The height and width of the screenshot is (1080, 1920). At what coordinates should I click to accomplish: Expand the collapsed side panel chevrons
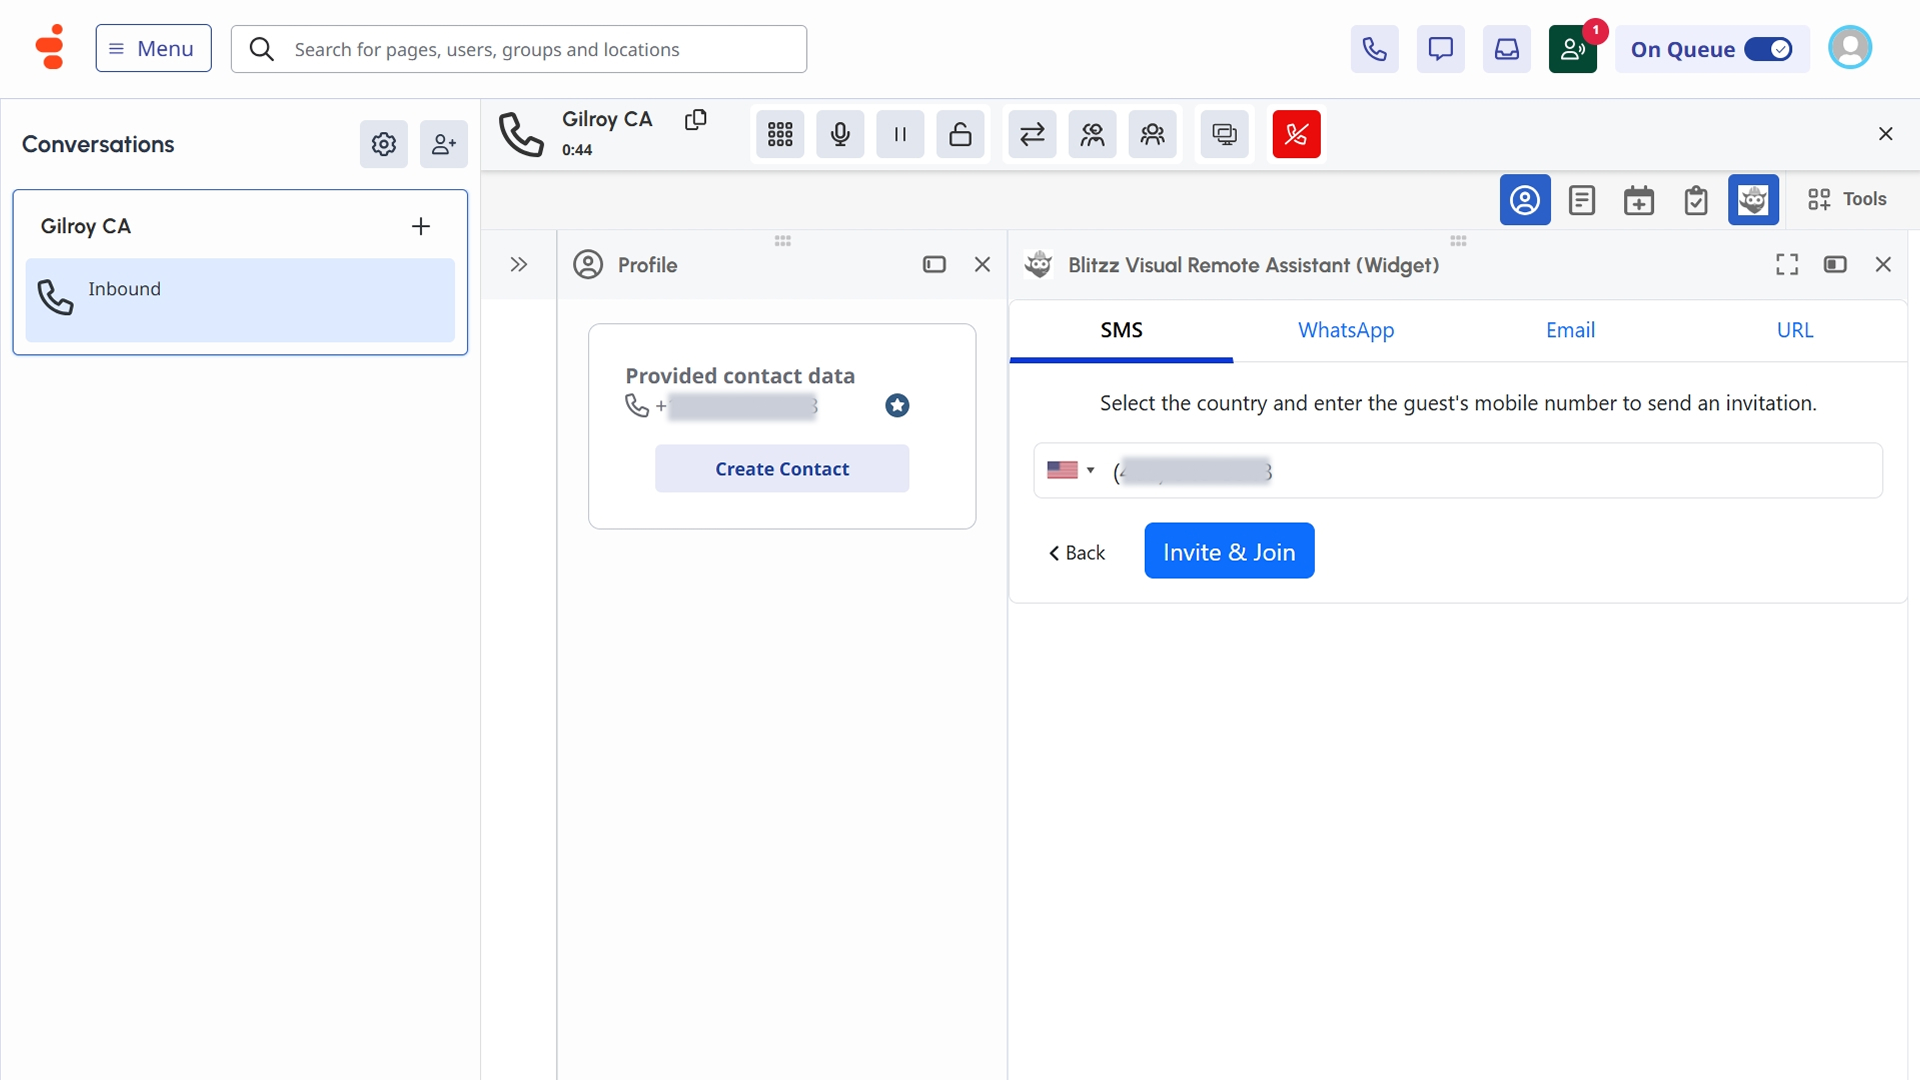point(518,265)
